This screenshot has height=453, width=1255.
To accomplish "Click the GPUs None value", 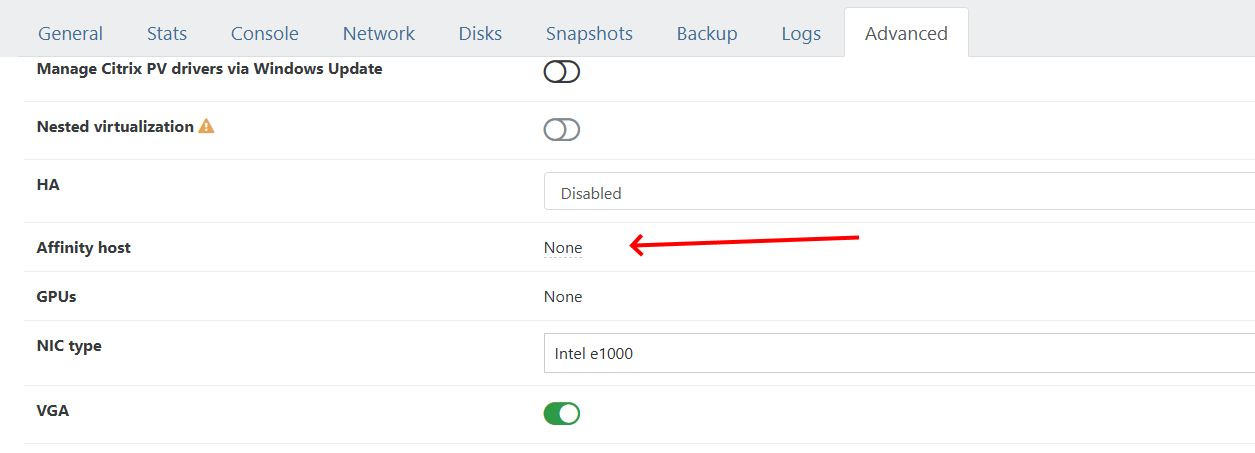I will (563, 296).
